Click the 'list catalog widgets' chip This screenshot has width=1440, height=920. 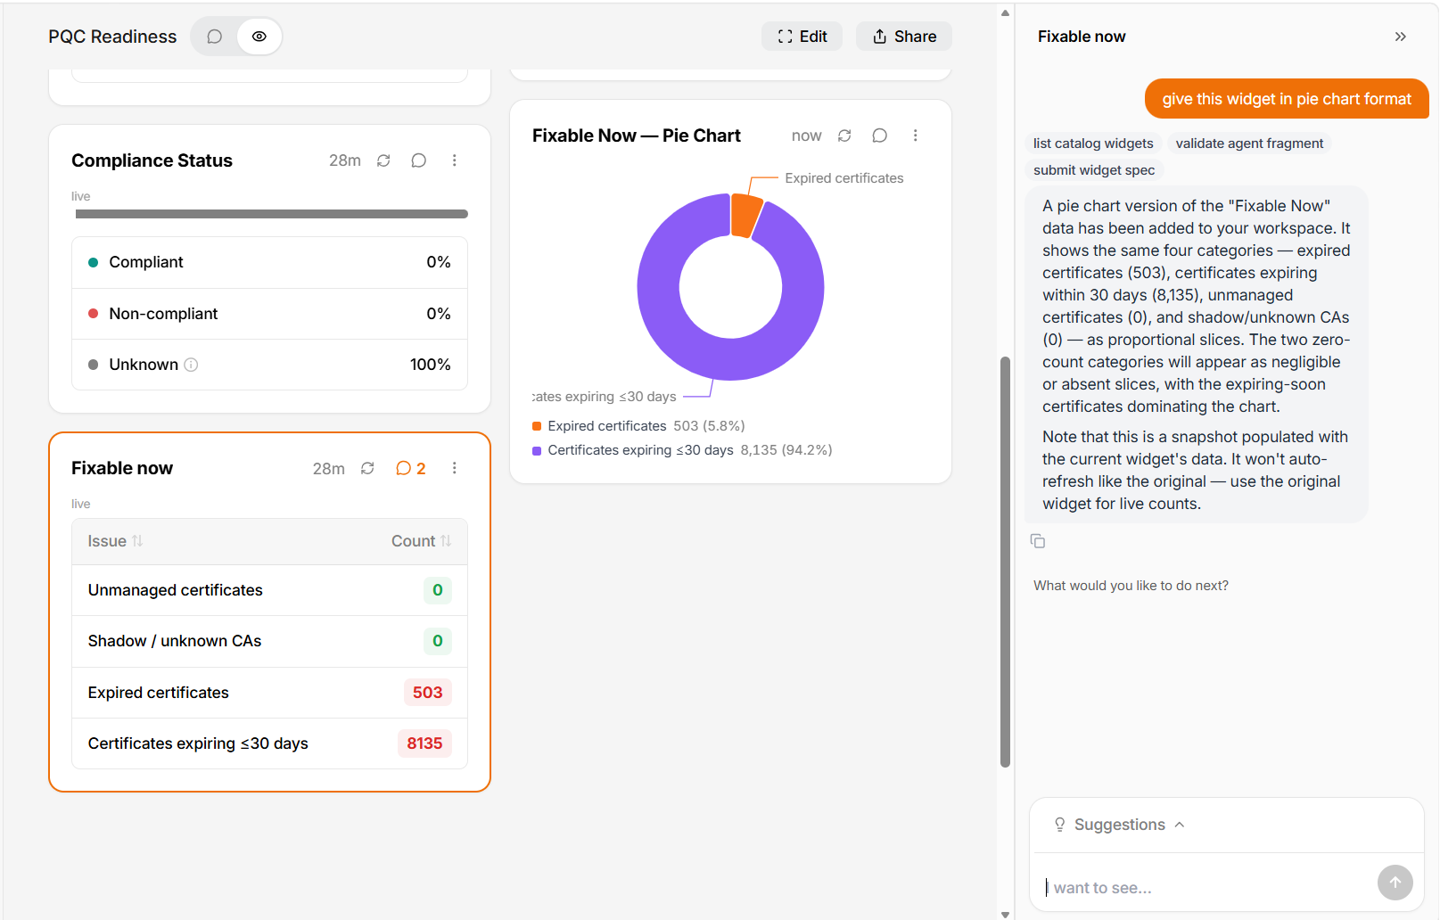point(1093,143)
